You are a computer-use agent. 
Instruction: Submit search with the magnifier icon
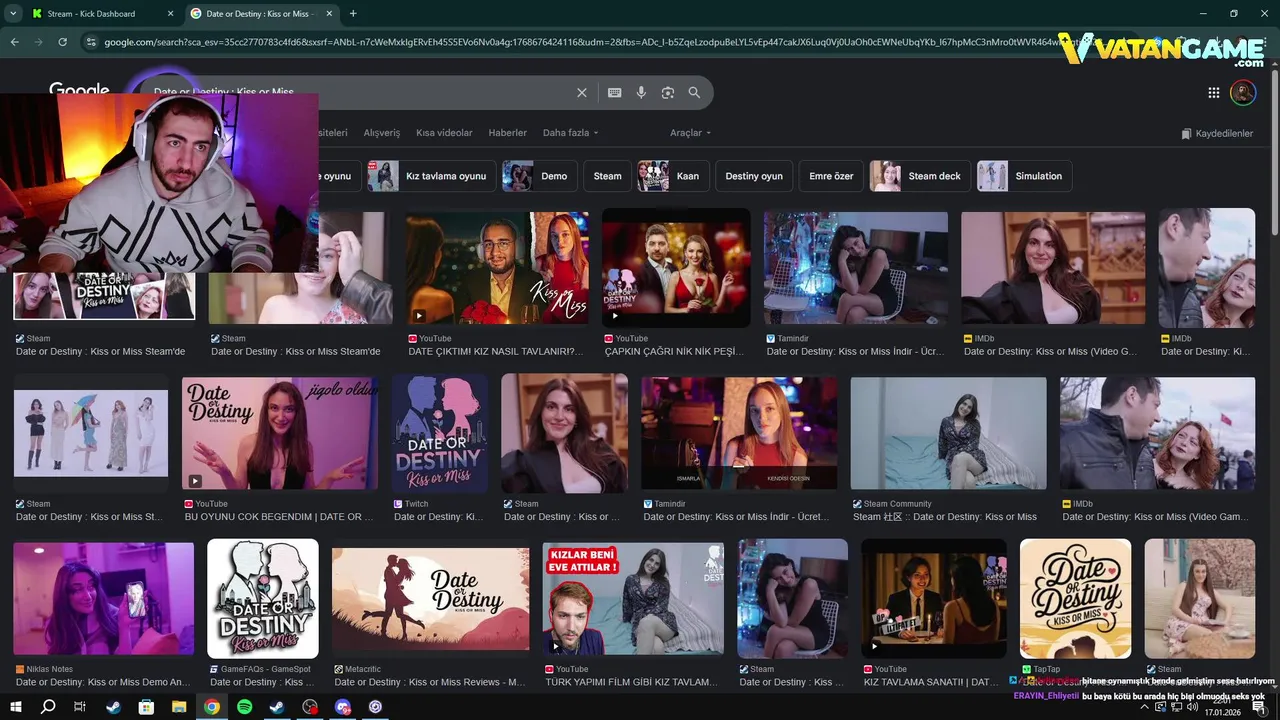694,92
